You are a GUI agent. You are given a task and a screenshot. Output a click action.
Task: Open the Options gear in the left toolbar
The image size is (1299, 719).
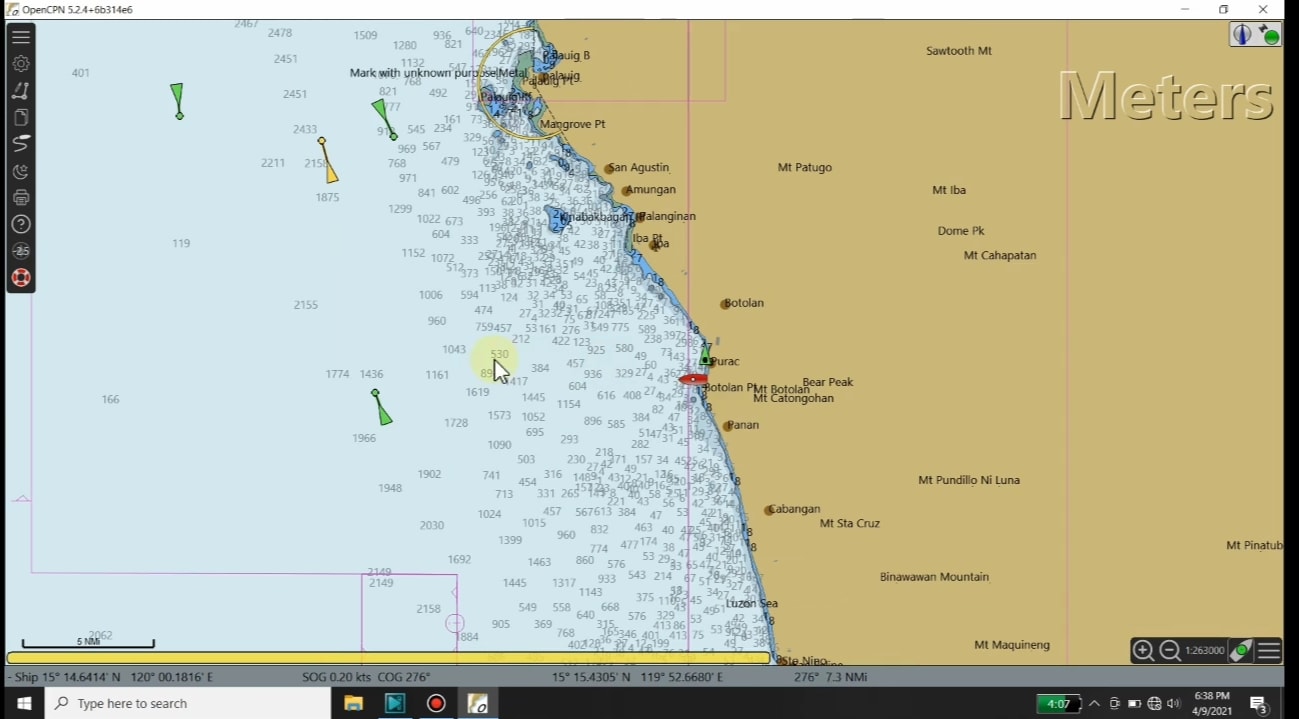click(21, 63)
